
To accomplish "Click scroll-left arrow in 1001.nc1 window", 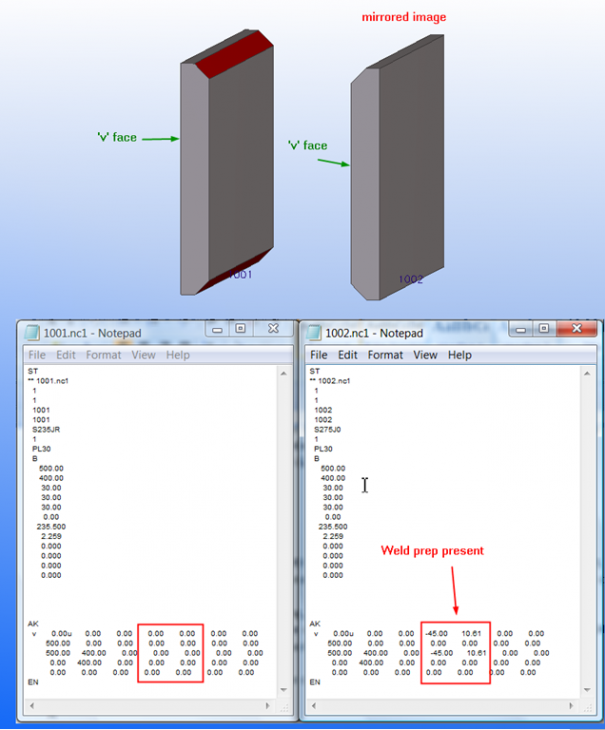I will point(32,706).
